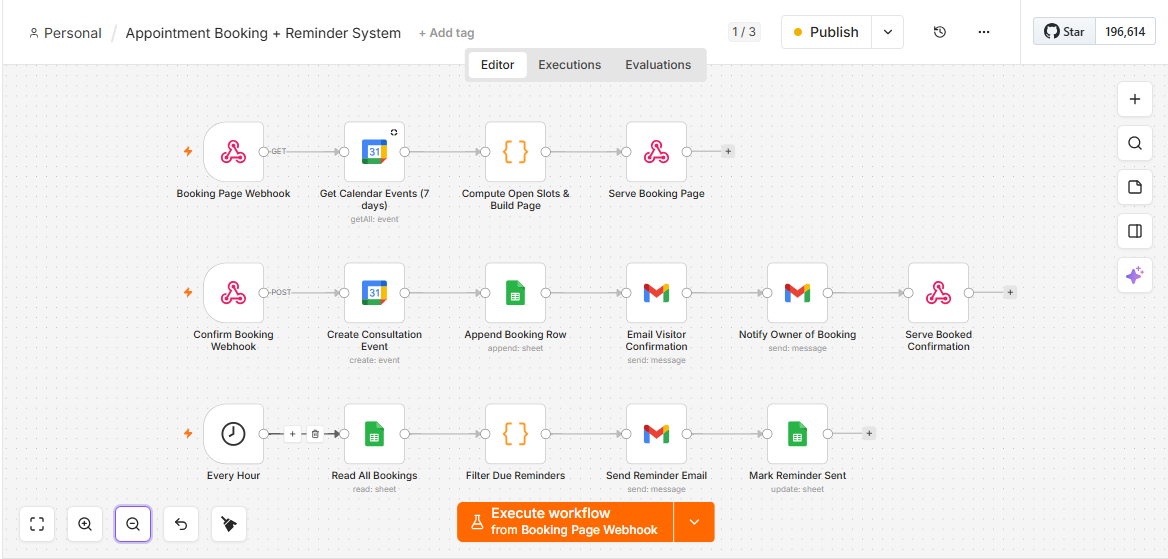Open the workflow version history

tap(939, 32)
